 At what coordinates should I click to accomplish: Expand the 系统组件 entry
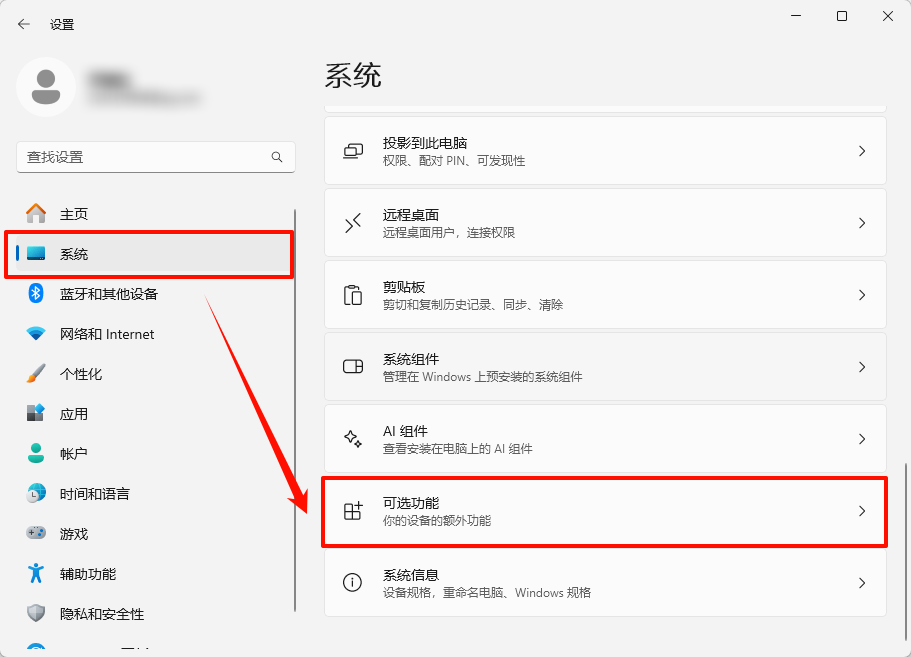[x=603, y=366]
